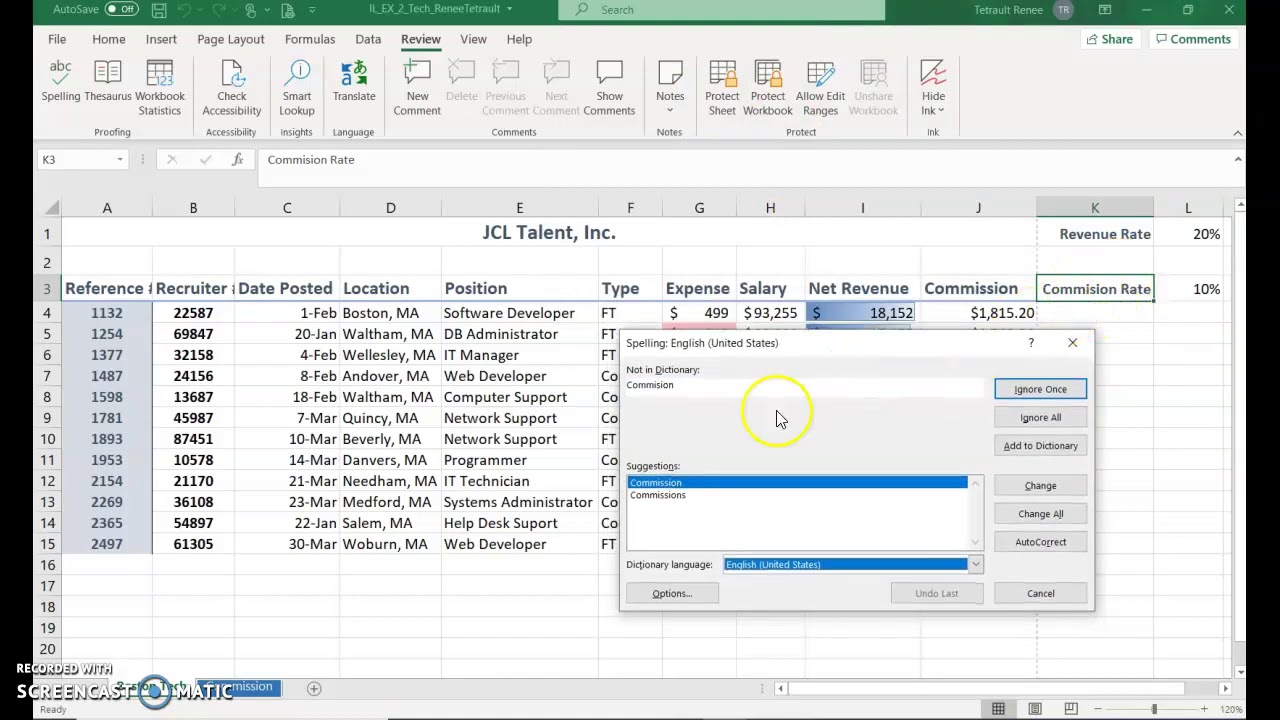Collapse the ribbon with chevron
This screenshot has width=1280, height=720.
pos(1238,133)
